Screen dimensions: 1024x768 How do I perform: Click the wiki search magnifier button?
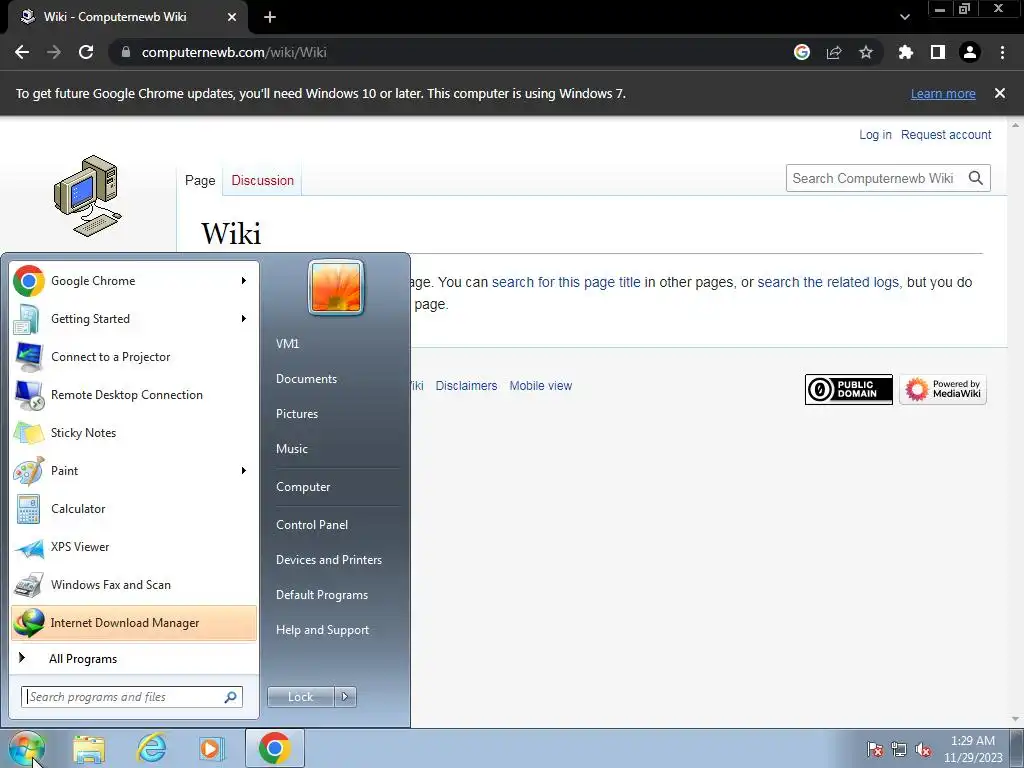[x=976, y=178]
